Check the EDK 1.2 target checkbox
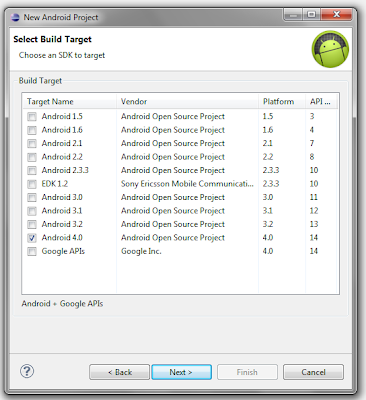 click(x=32, y=184)
